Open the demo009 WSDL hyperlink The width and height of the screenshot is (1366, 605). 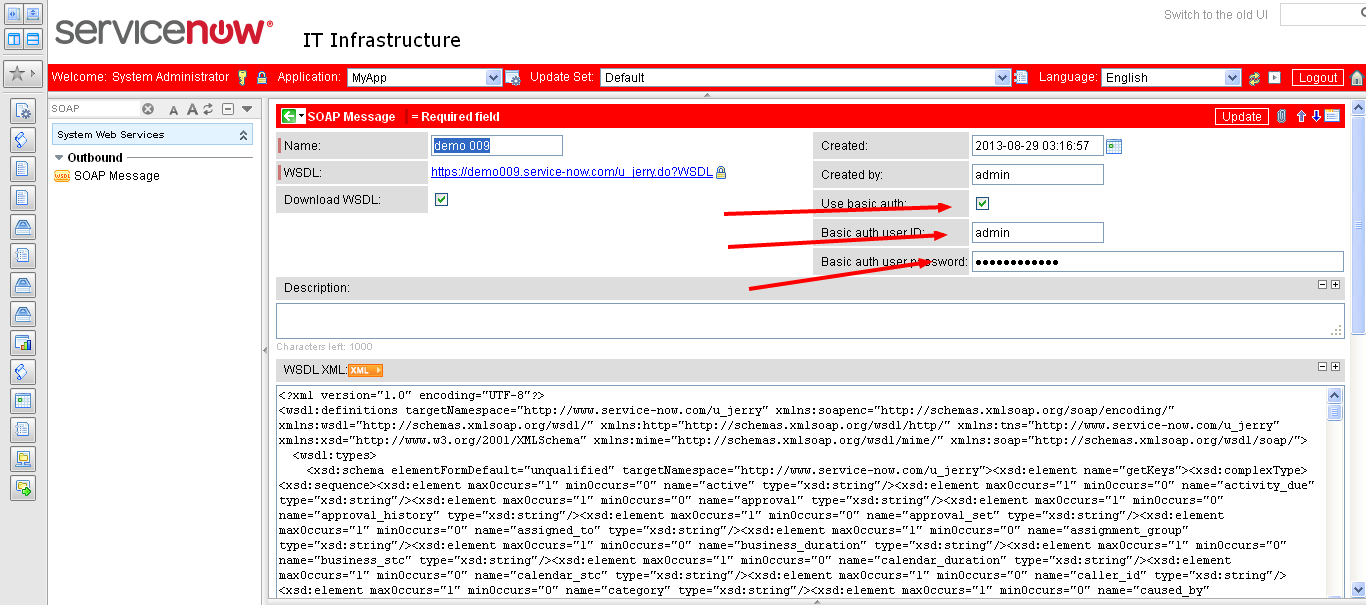[572, 172]
